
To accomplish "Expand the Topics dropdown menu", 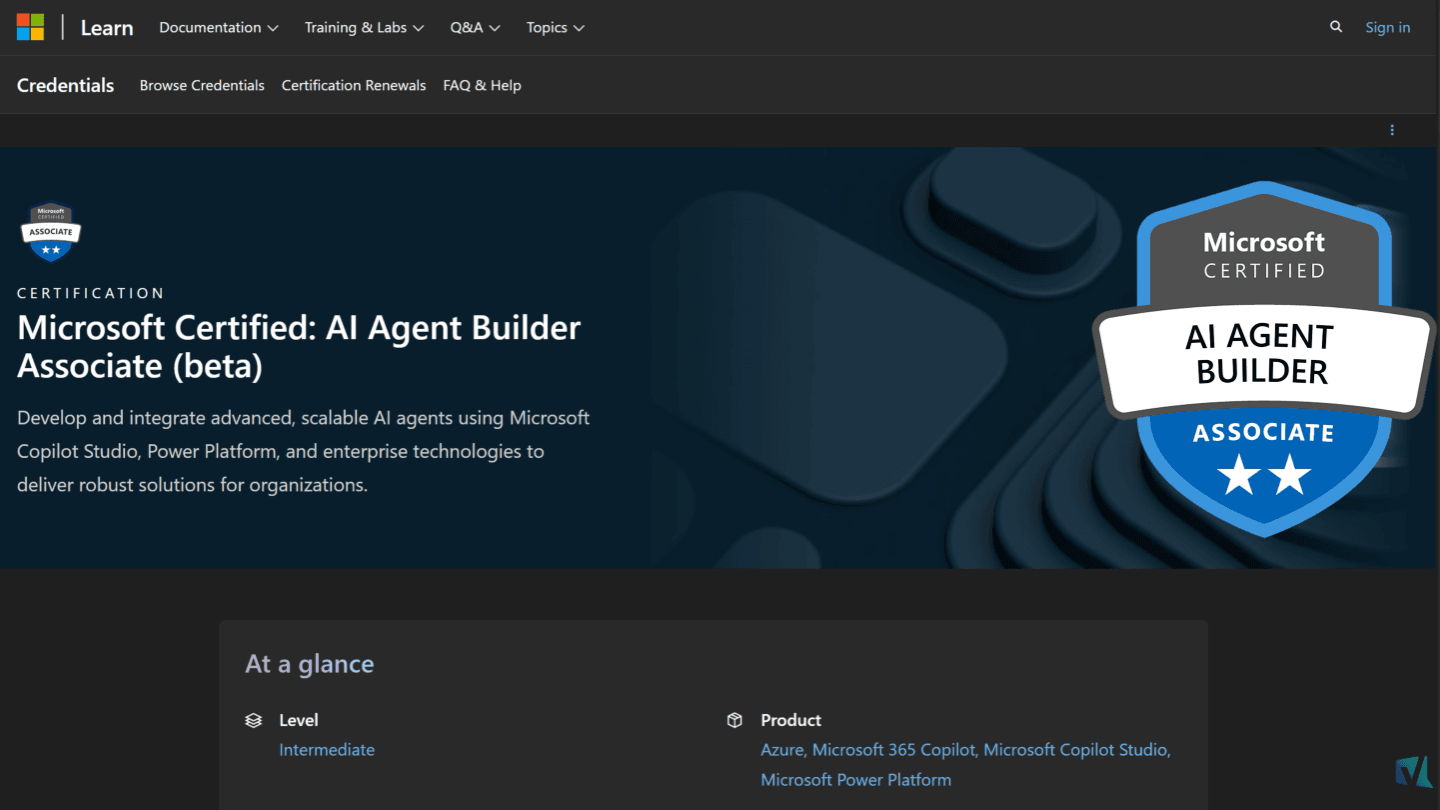I will pos(555,27).
